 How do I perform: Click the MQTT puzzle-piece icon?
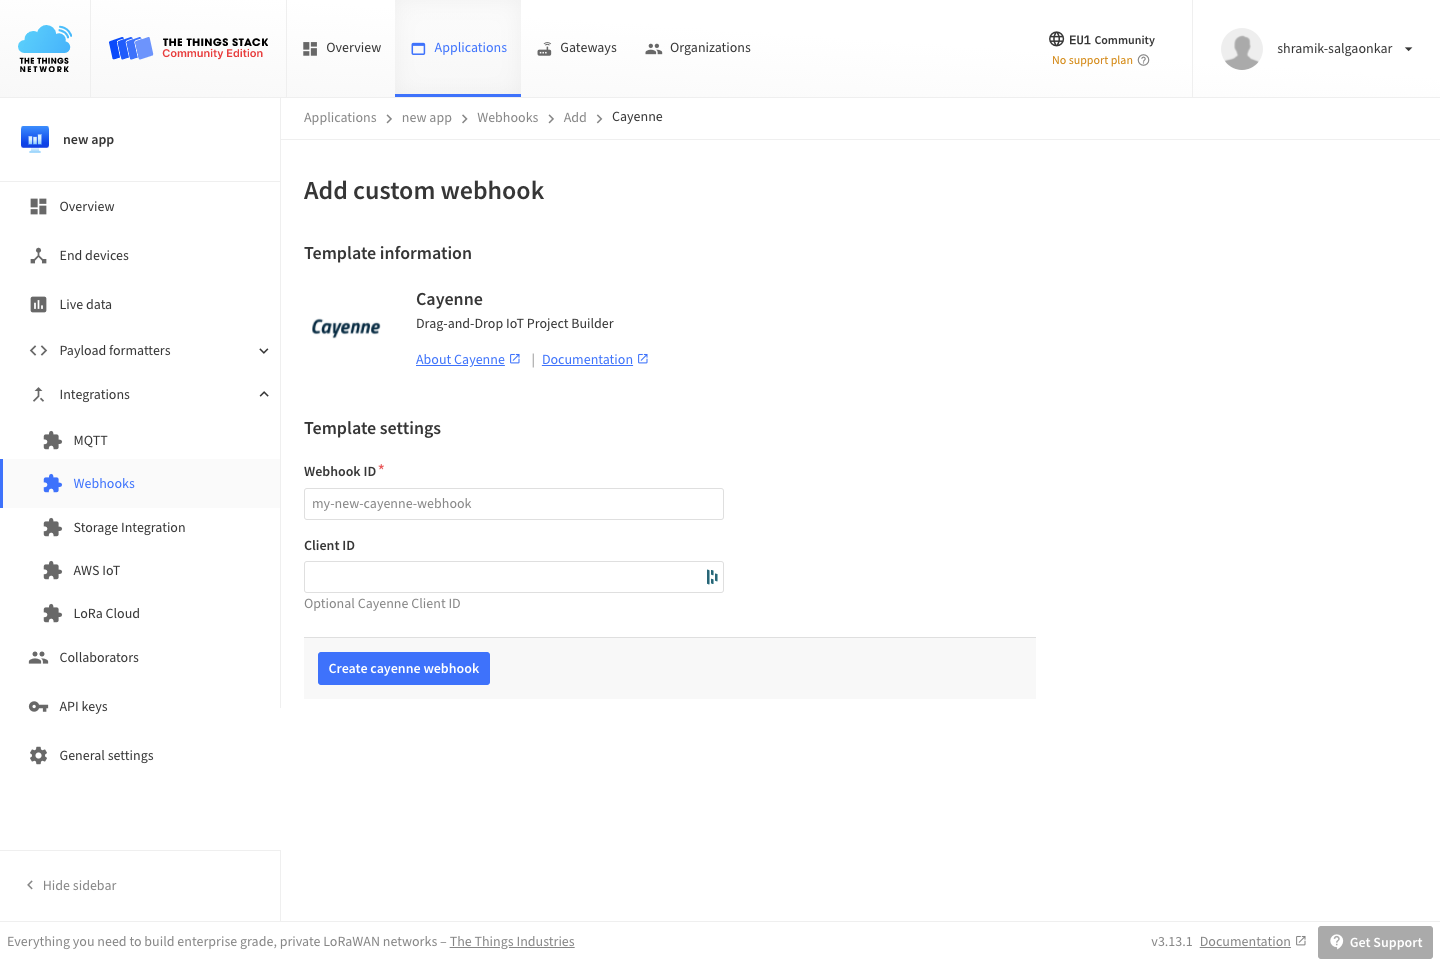[x=52, y=440]
